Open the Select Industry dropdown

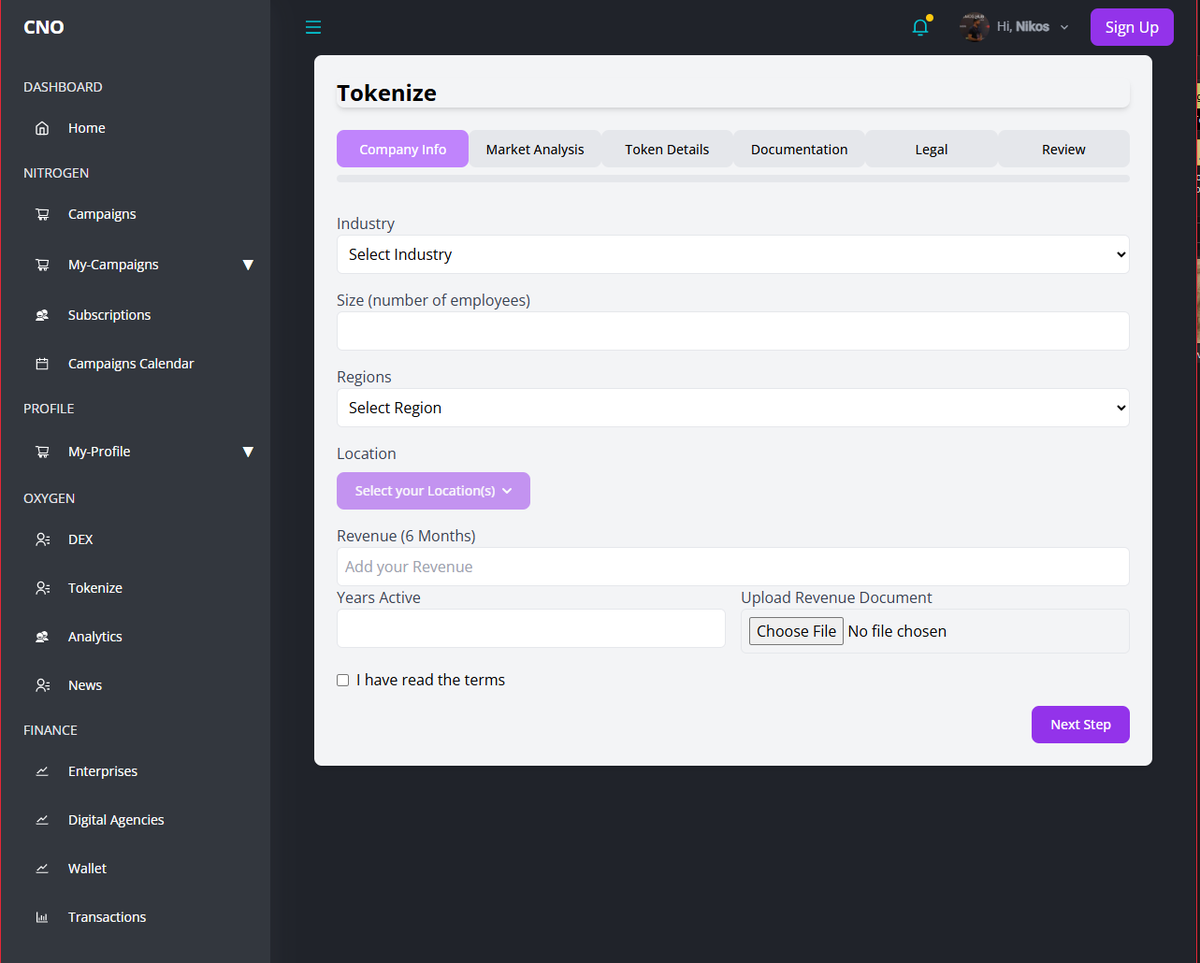pos(733,254)
